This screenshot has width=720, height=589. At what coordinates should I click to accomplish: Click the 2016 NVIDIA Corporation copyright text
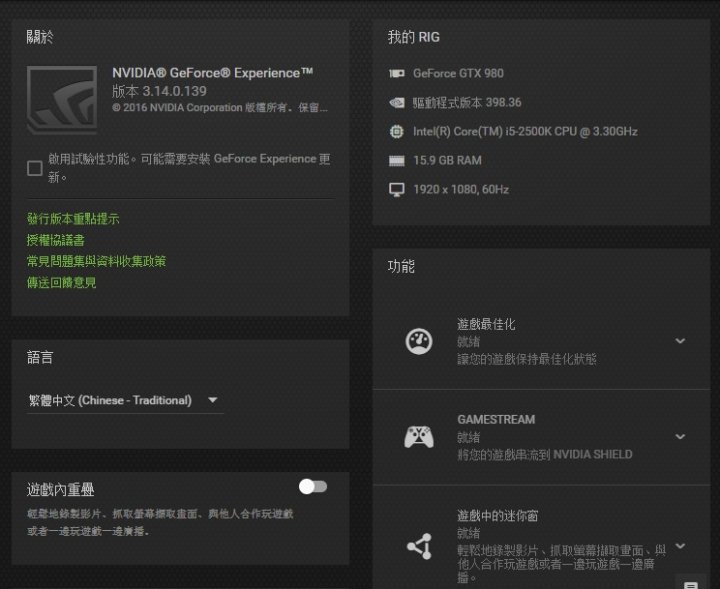[x=220, y=107]
